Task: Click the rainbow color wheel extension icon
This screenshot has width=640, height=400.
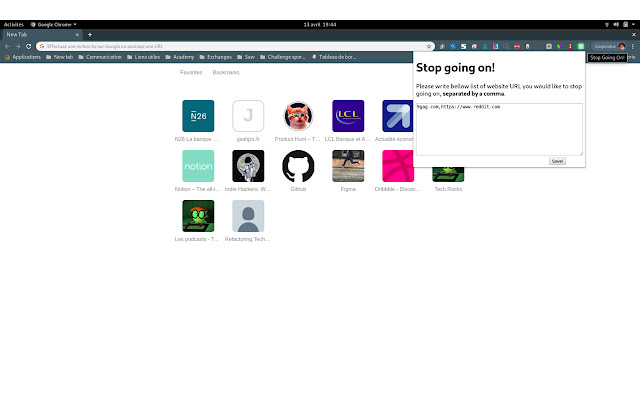Action: (560, 47)
